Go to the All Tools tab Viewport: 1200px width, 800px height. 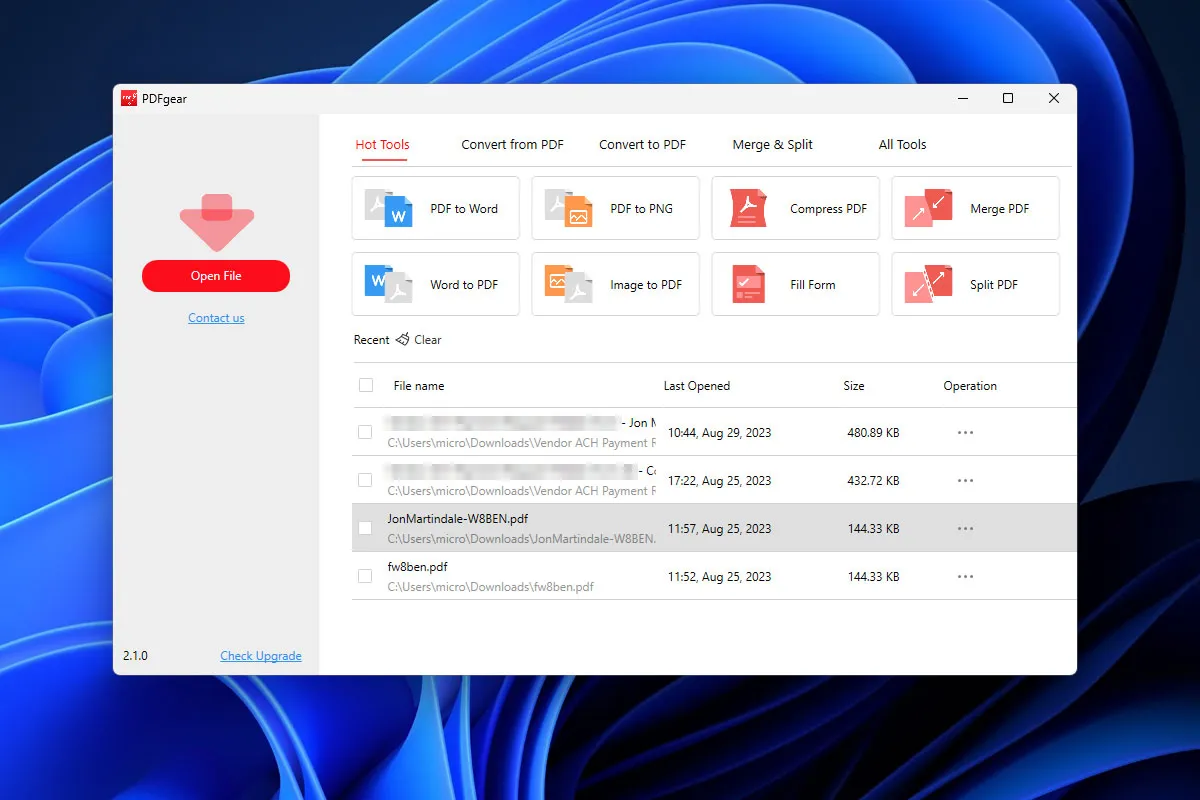[x=902, y=144]
